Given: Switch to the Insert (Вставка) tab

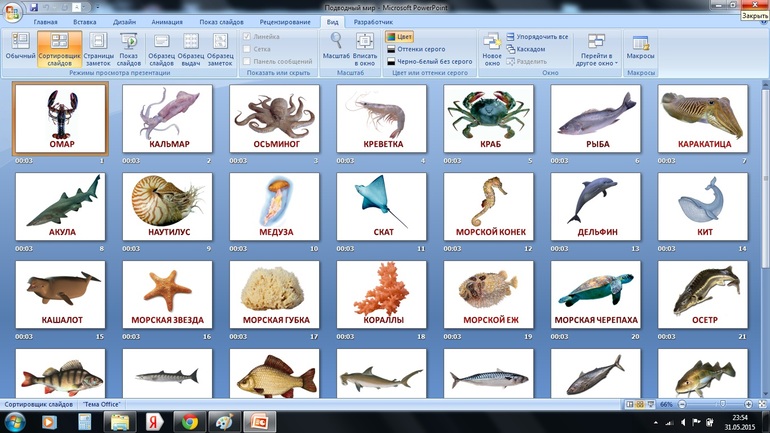Looking at the screenshot, I should pyautogui.click(x=85, y=21).
